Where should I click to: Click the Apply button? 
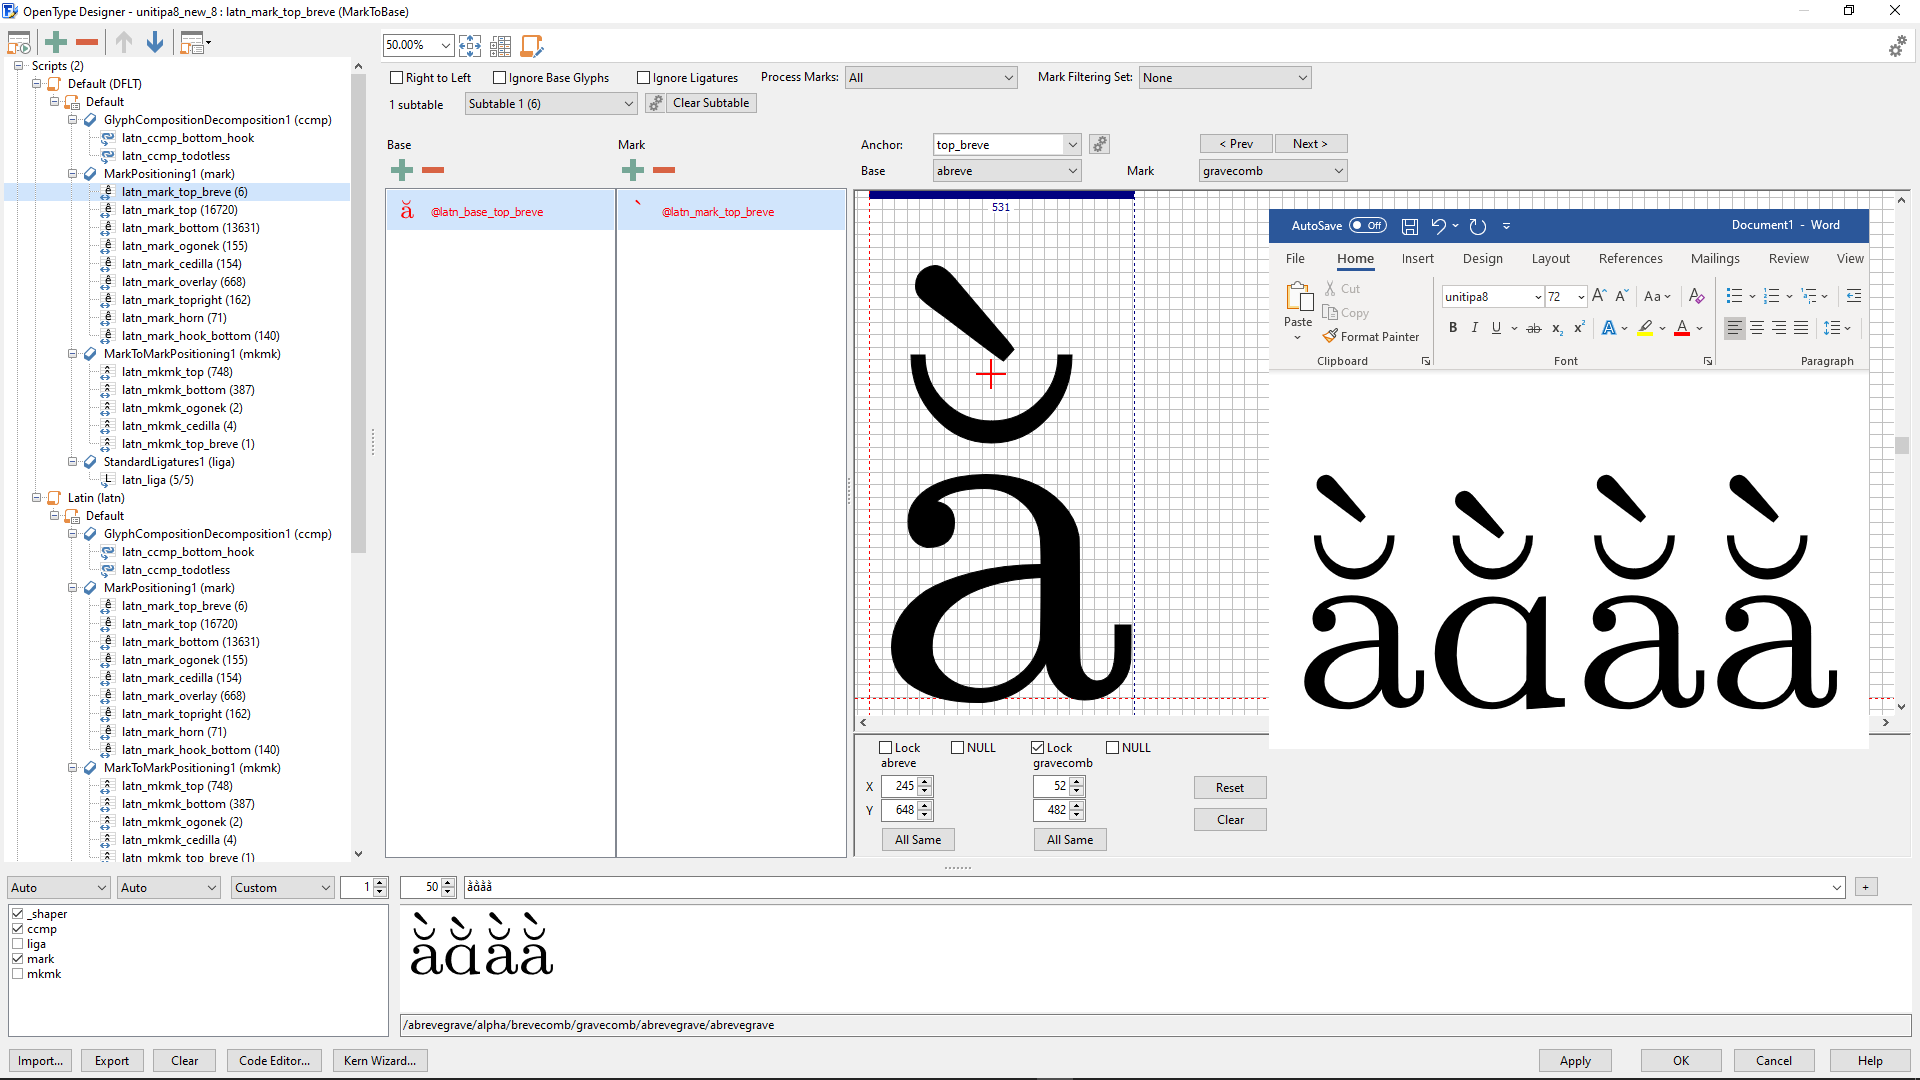(x=1575, y=1060)
